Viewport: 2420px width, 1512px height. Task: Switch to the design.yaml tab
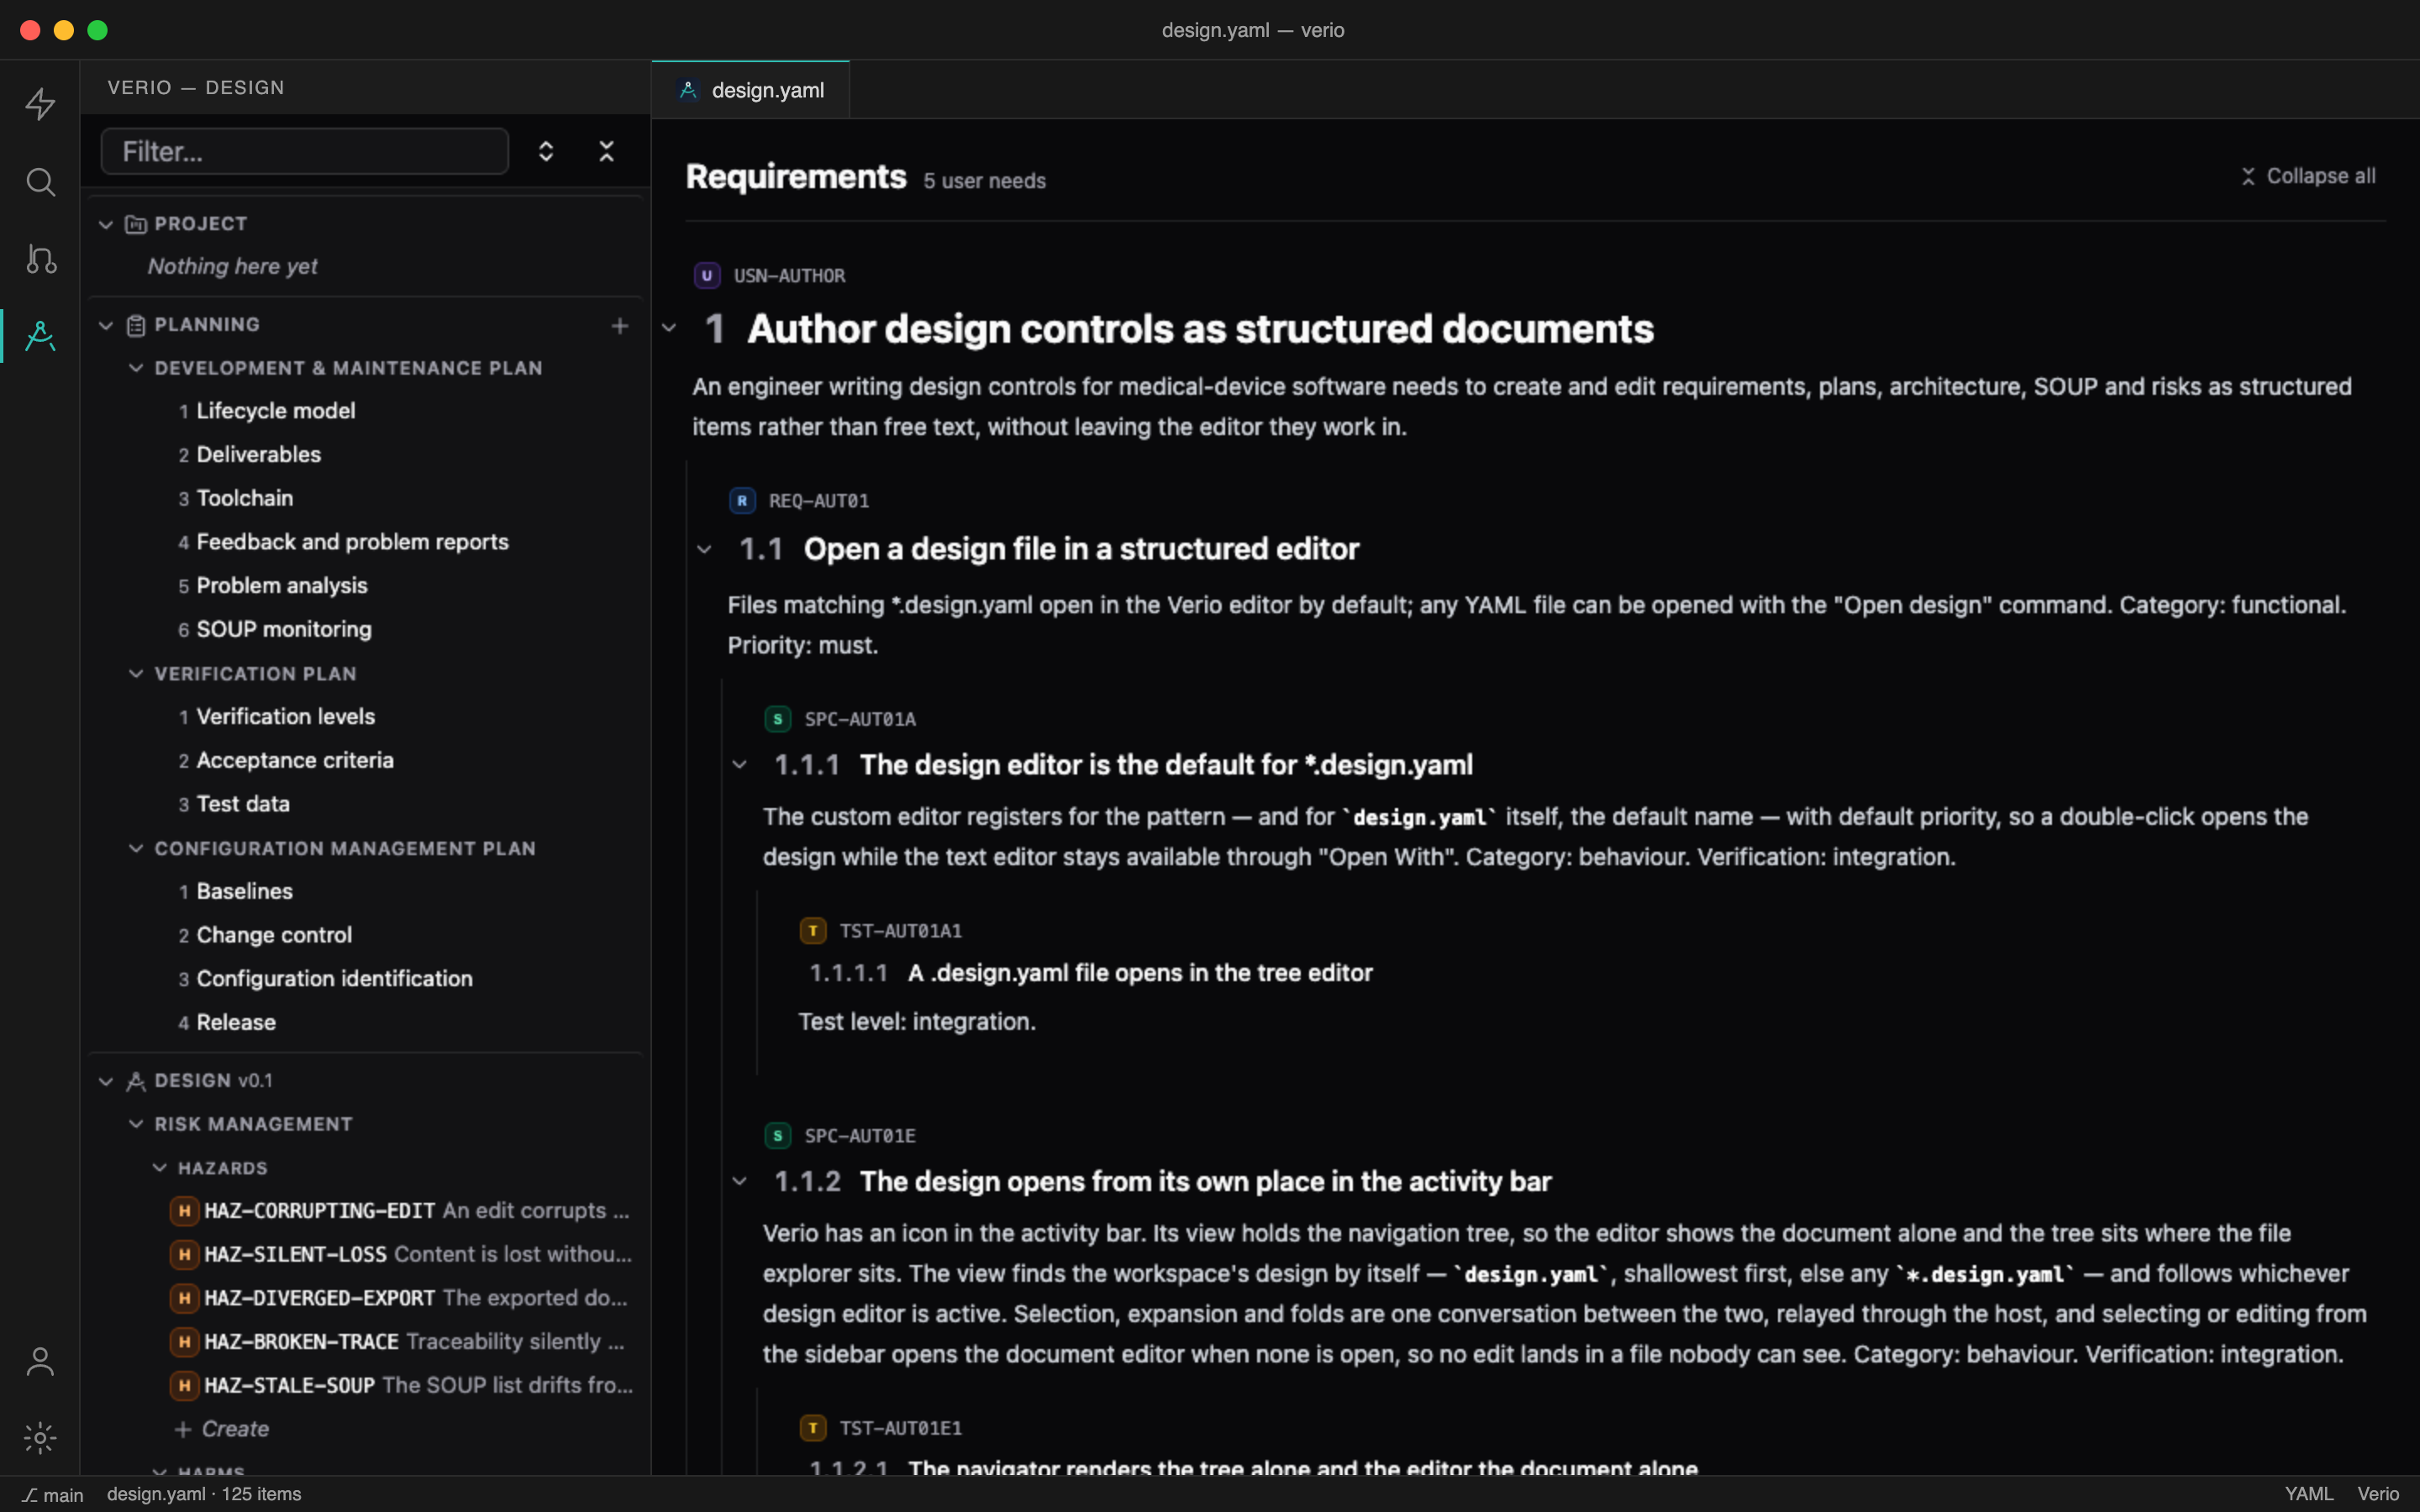tap(750, 90)
